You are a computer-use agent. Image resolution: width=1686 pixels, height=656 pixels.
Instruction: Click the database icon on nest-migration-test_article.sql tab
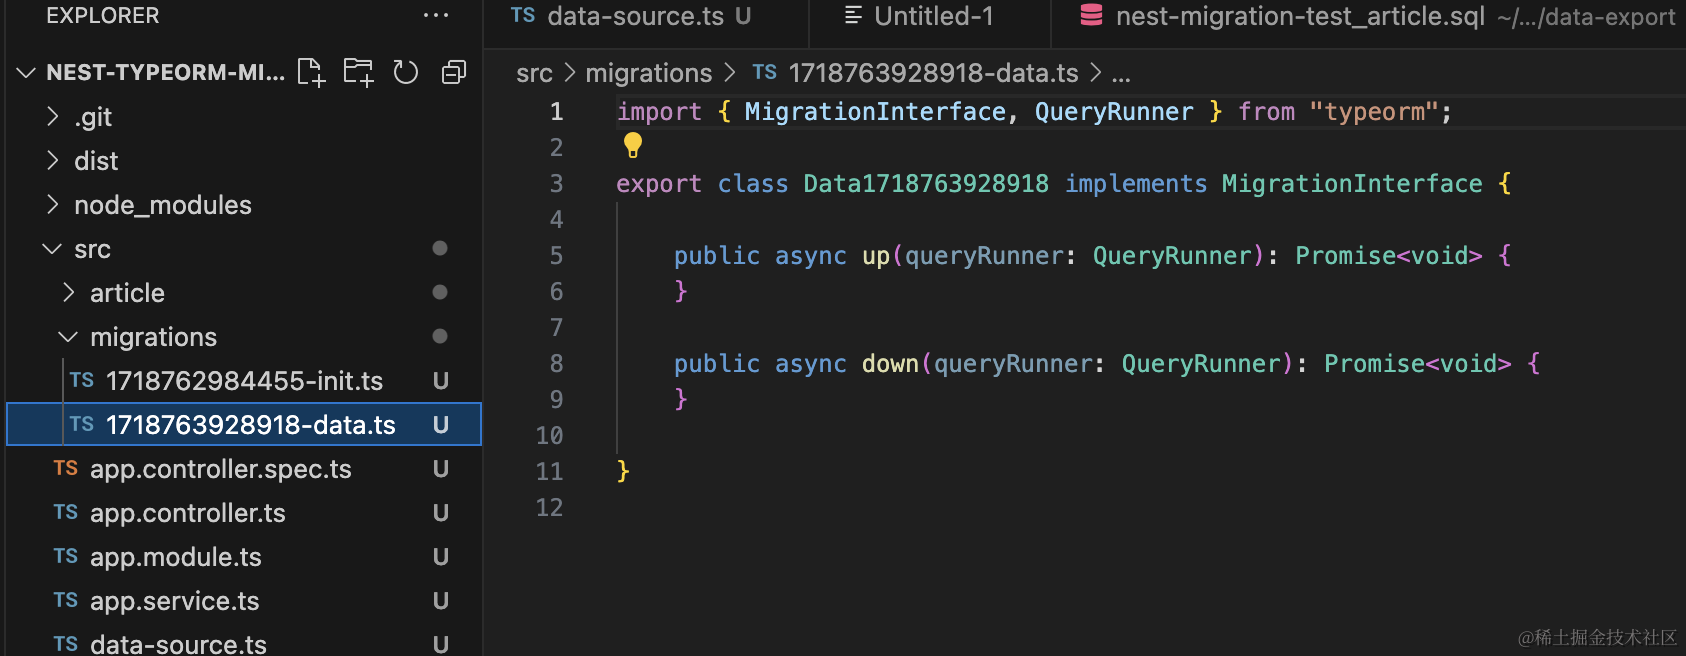pos(1092,15)
